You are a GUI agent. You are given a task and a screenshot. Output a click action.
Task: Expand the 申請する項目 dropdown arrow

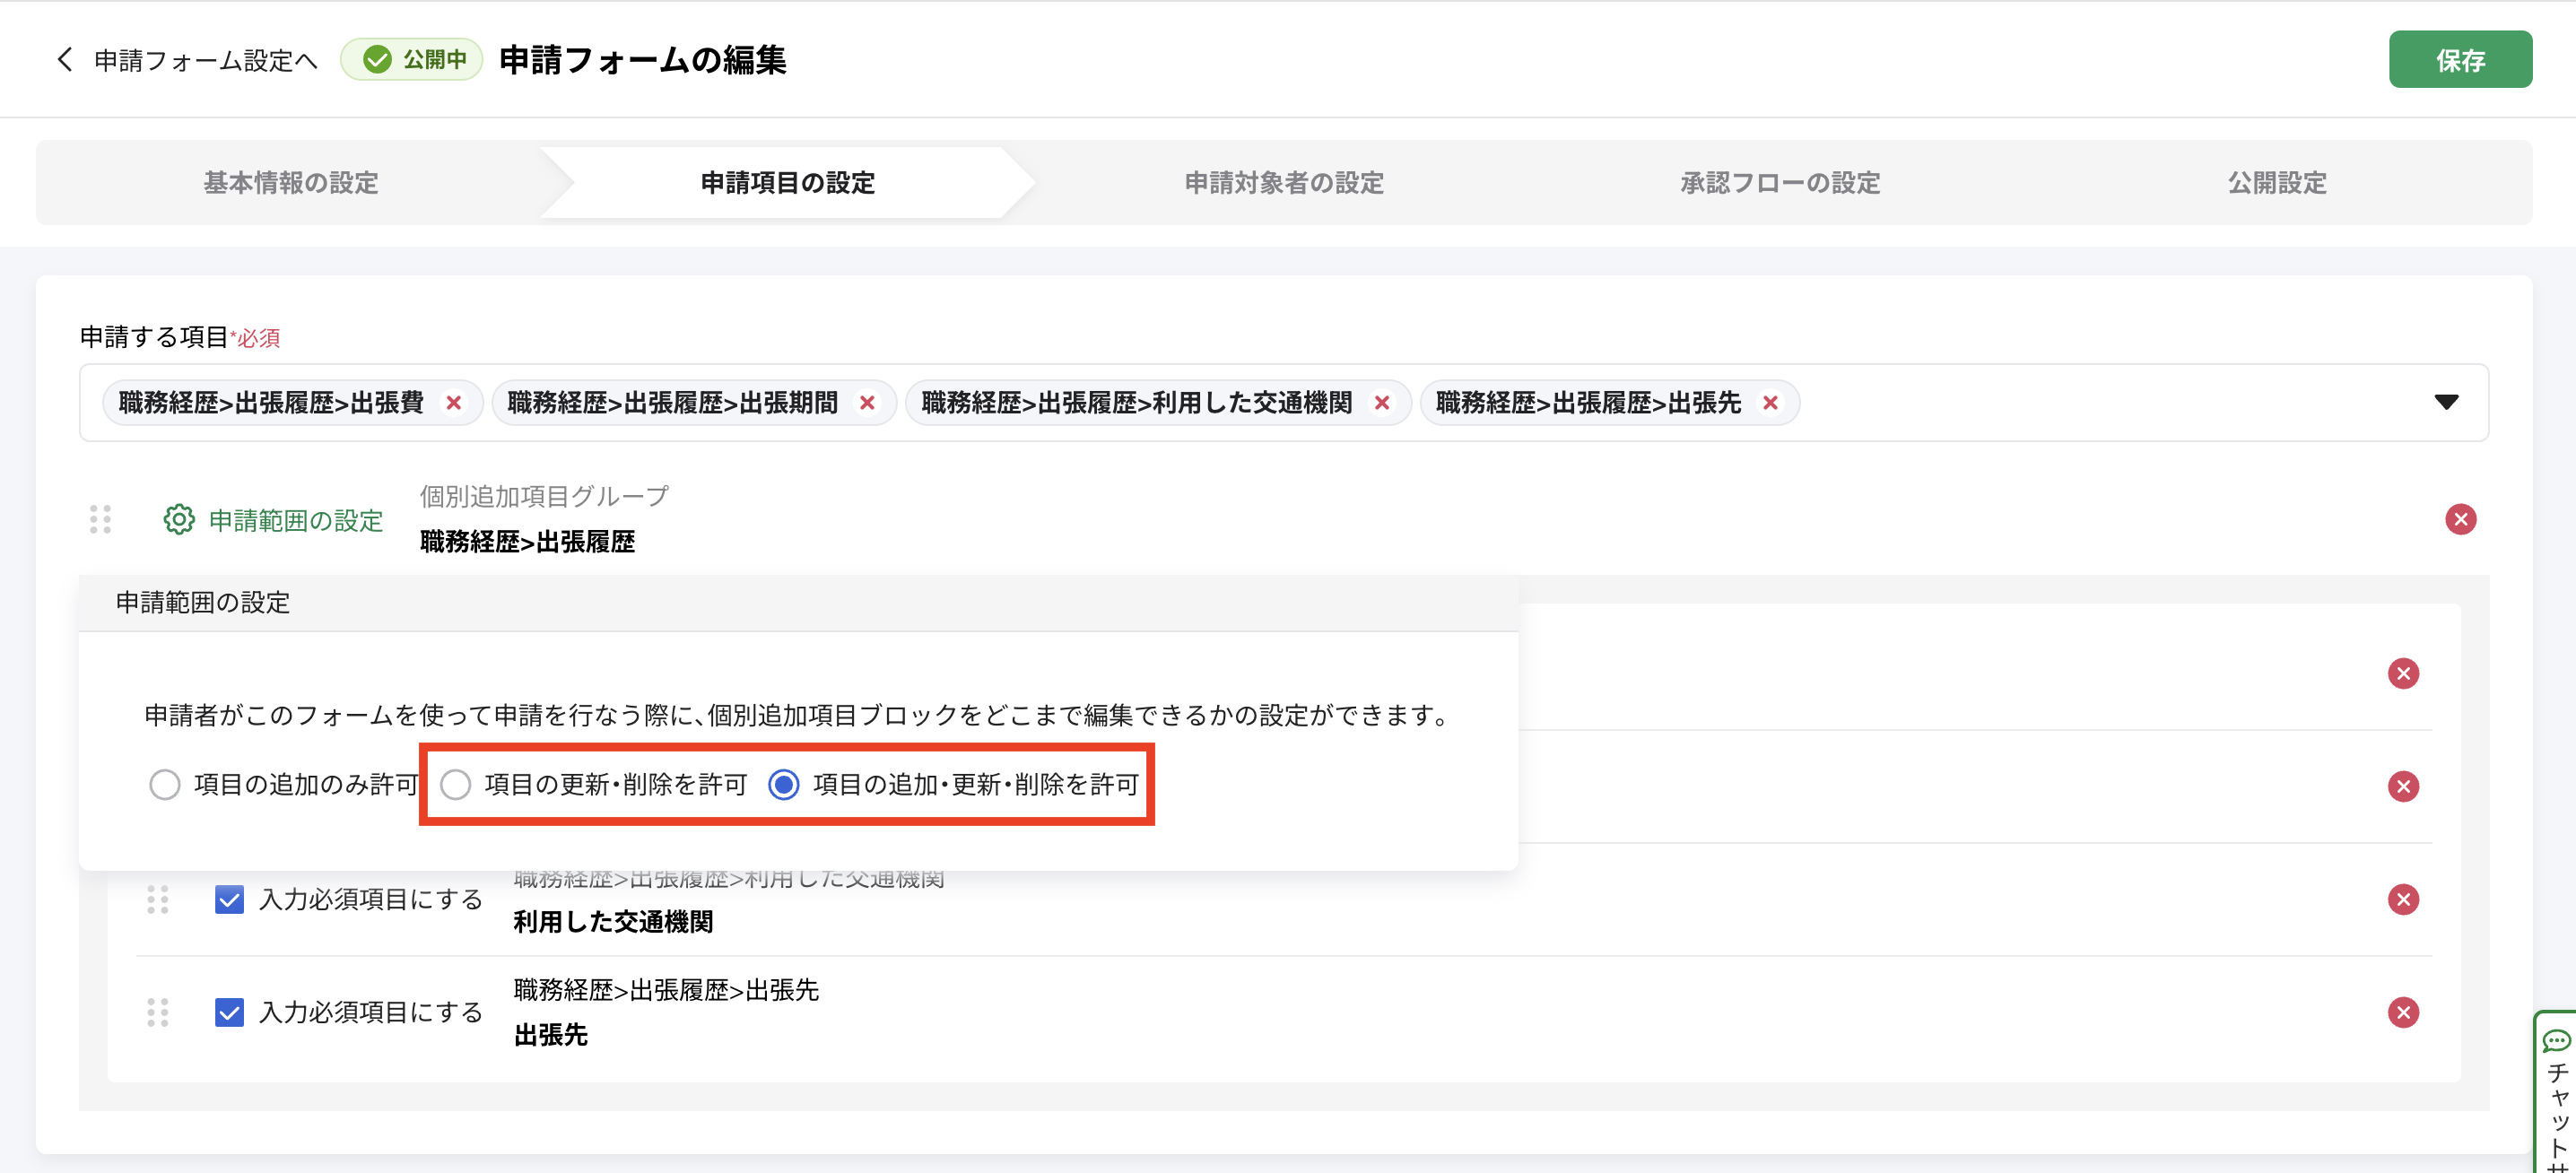click(x=2446, y=403)
